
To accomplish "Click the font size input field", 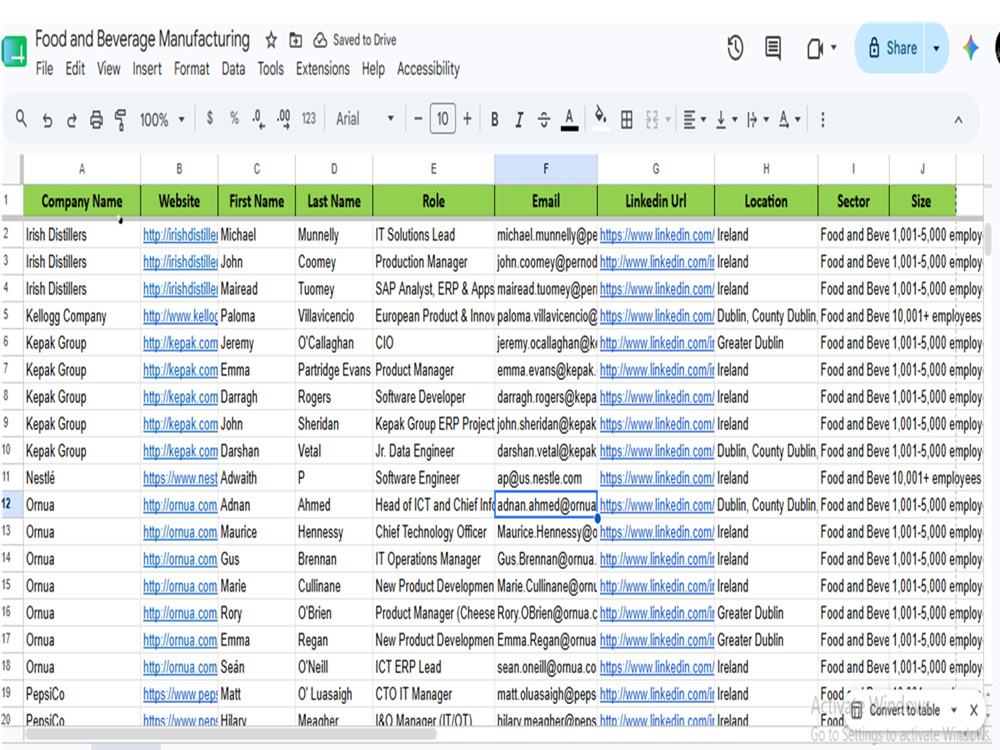I will point(443,119).
